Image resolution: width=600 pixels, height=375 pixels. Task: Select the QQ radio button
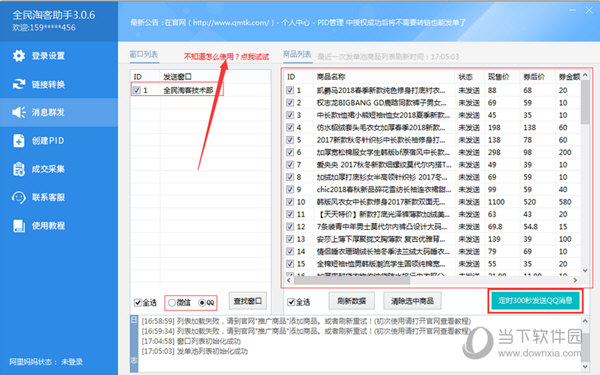(x=202, y=302)
